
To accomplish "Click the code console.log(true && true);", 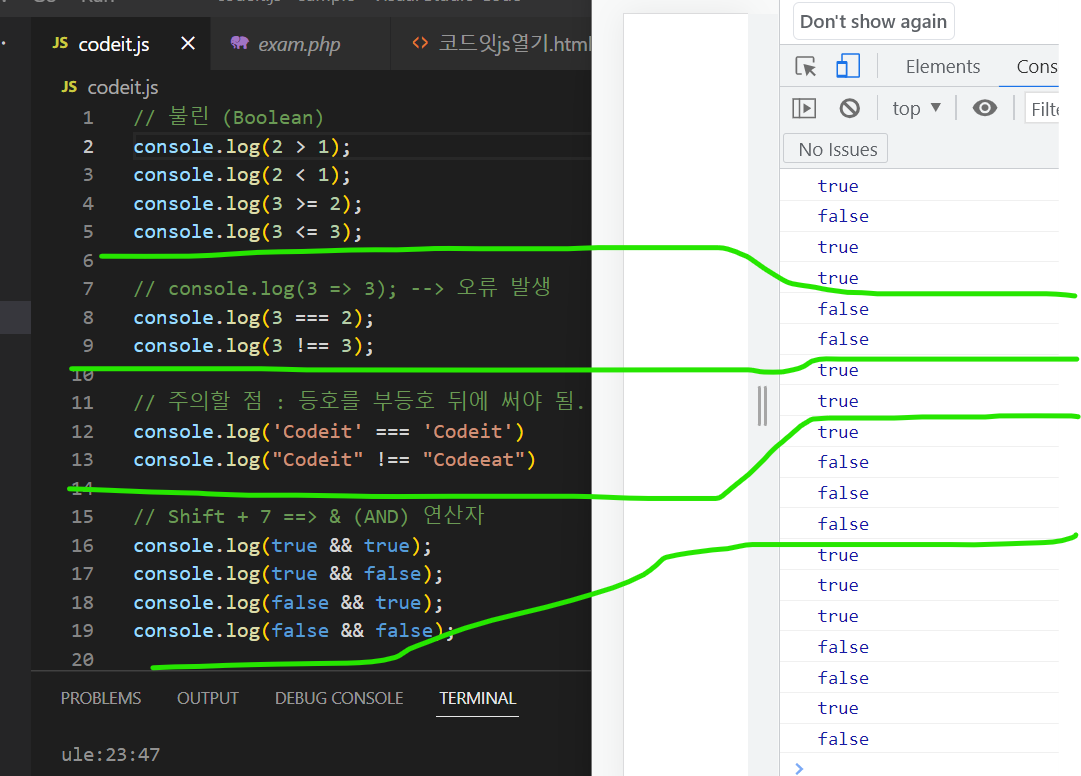I will [x=282, y=546].
